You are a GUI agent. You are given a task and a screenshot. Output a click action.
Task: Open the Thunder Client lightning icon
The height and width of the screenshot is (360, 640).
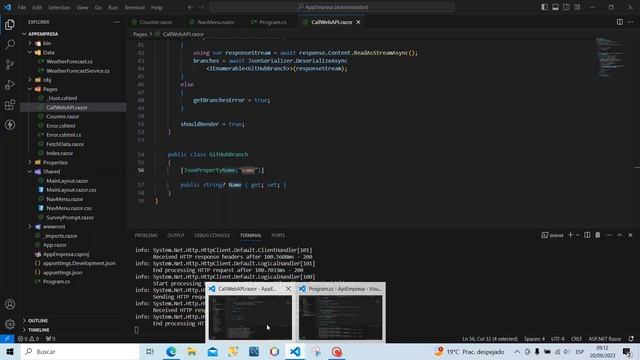point(10,124)
